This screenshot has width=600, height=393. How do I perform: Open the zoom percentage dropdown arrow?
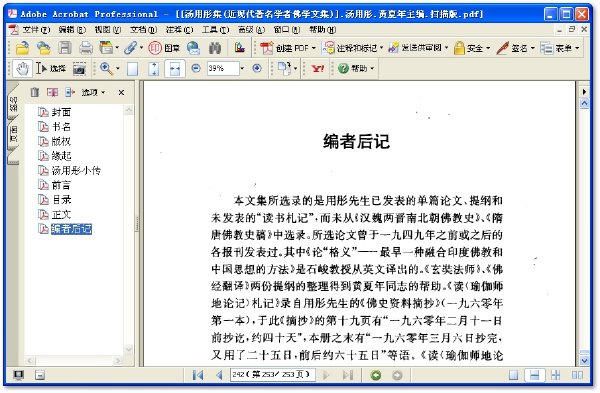coord(242,68)
